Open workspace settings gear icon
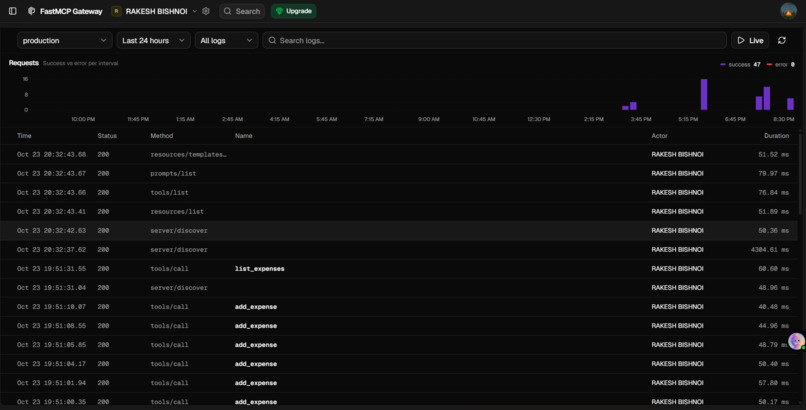The image size is (806, 410). 206,11
